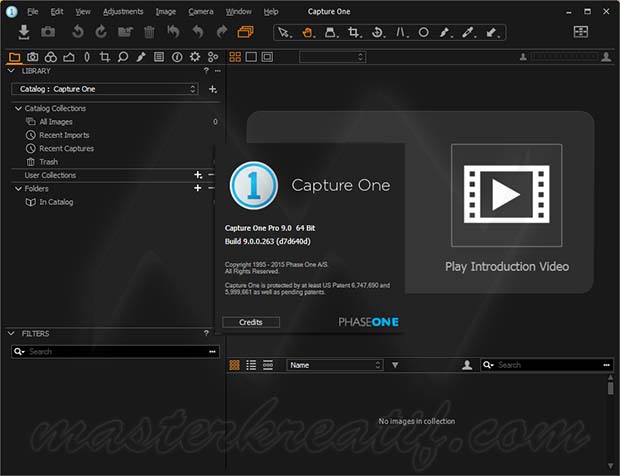Rotate right using the clockwise arrow icon
The image size is (620, 476).
[101, 32]
